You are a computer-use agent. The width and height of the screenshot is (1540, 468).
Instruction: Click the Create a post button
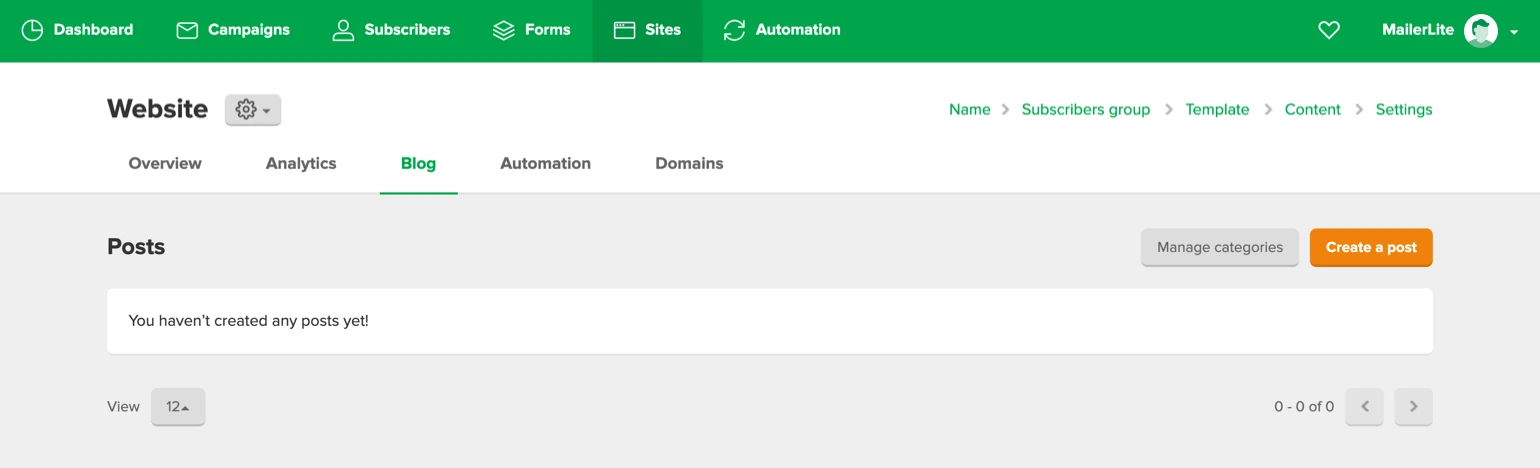(x=1371, y=247)
